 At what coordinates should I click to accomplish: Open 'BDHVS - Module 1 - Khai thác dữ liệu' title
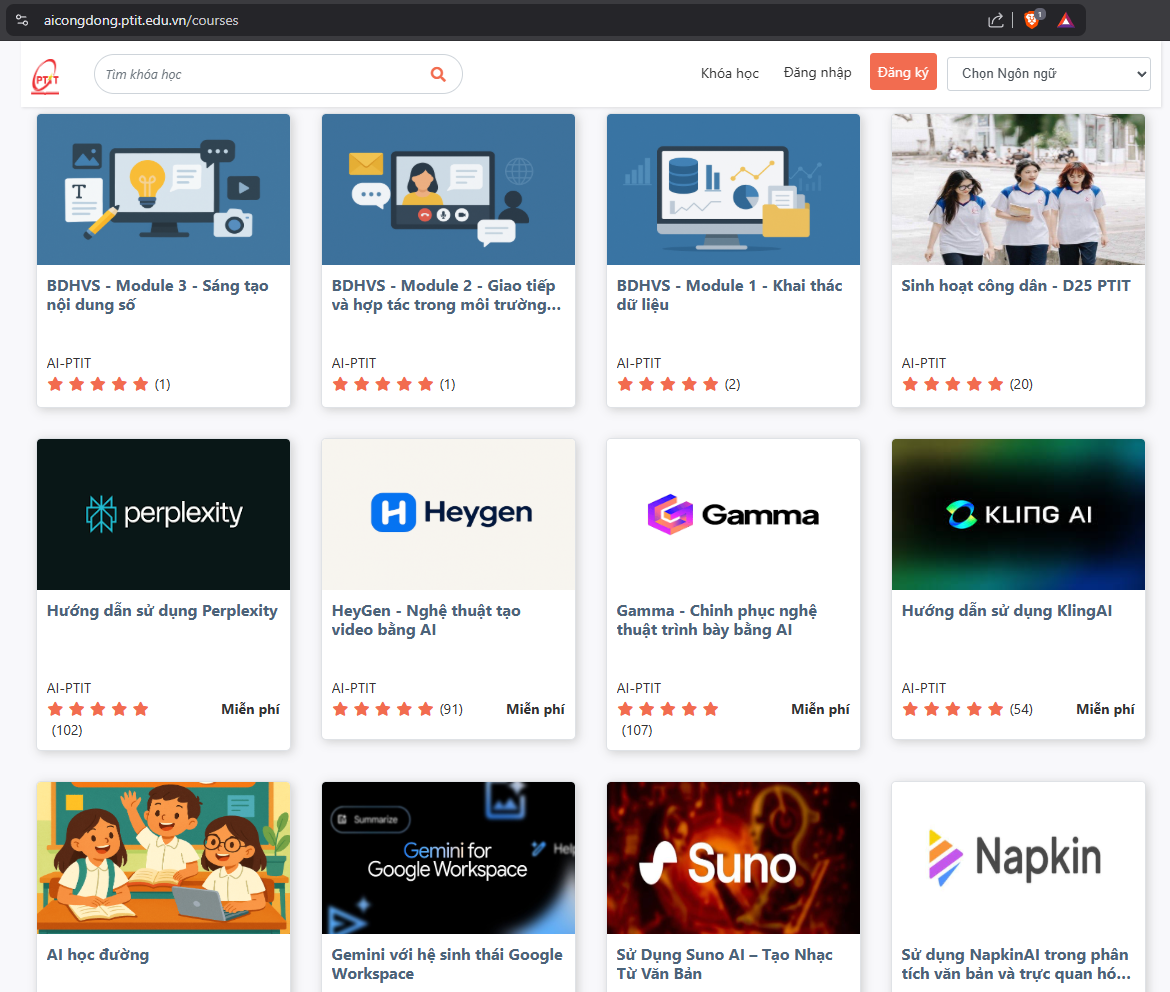[x=729, y=295]
